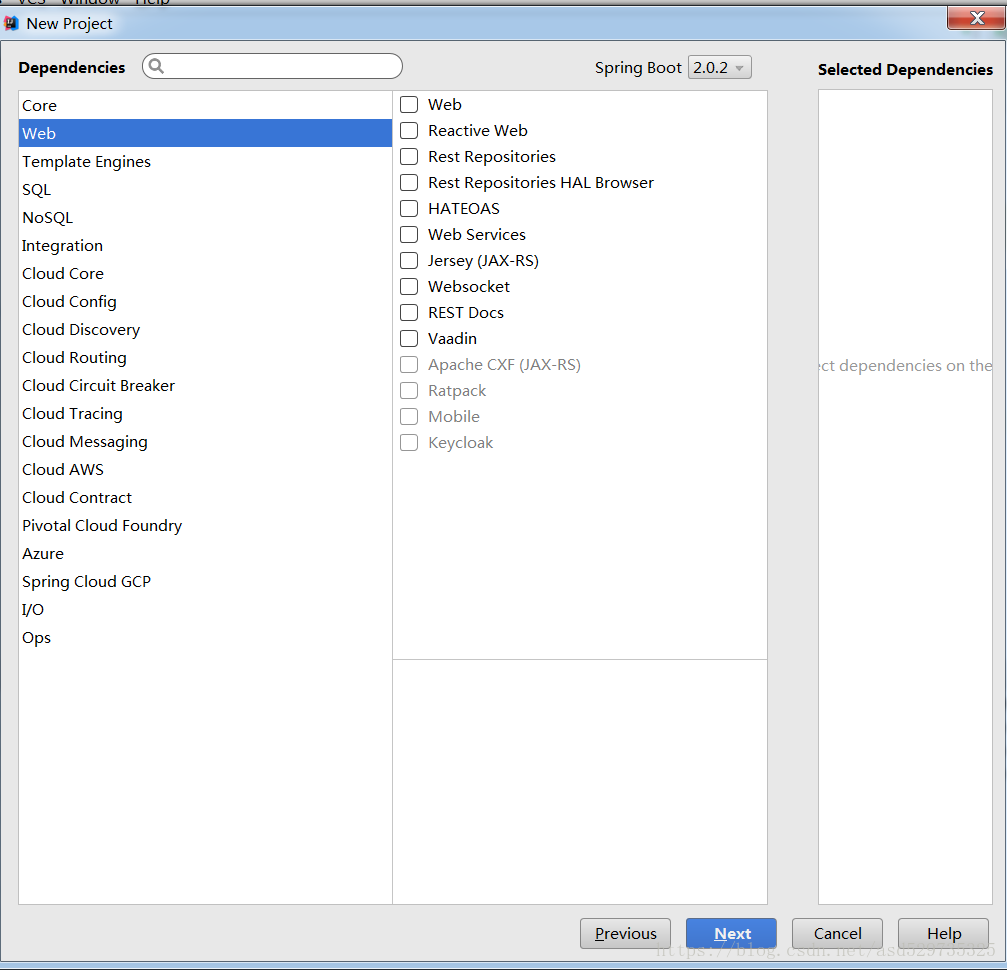
Task: Select the Core category
Action: 205,105
